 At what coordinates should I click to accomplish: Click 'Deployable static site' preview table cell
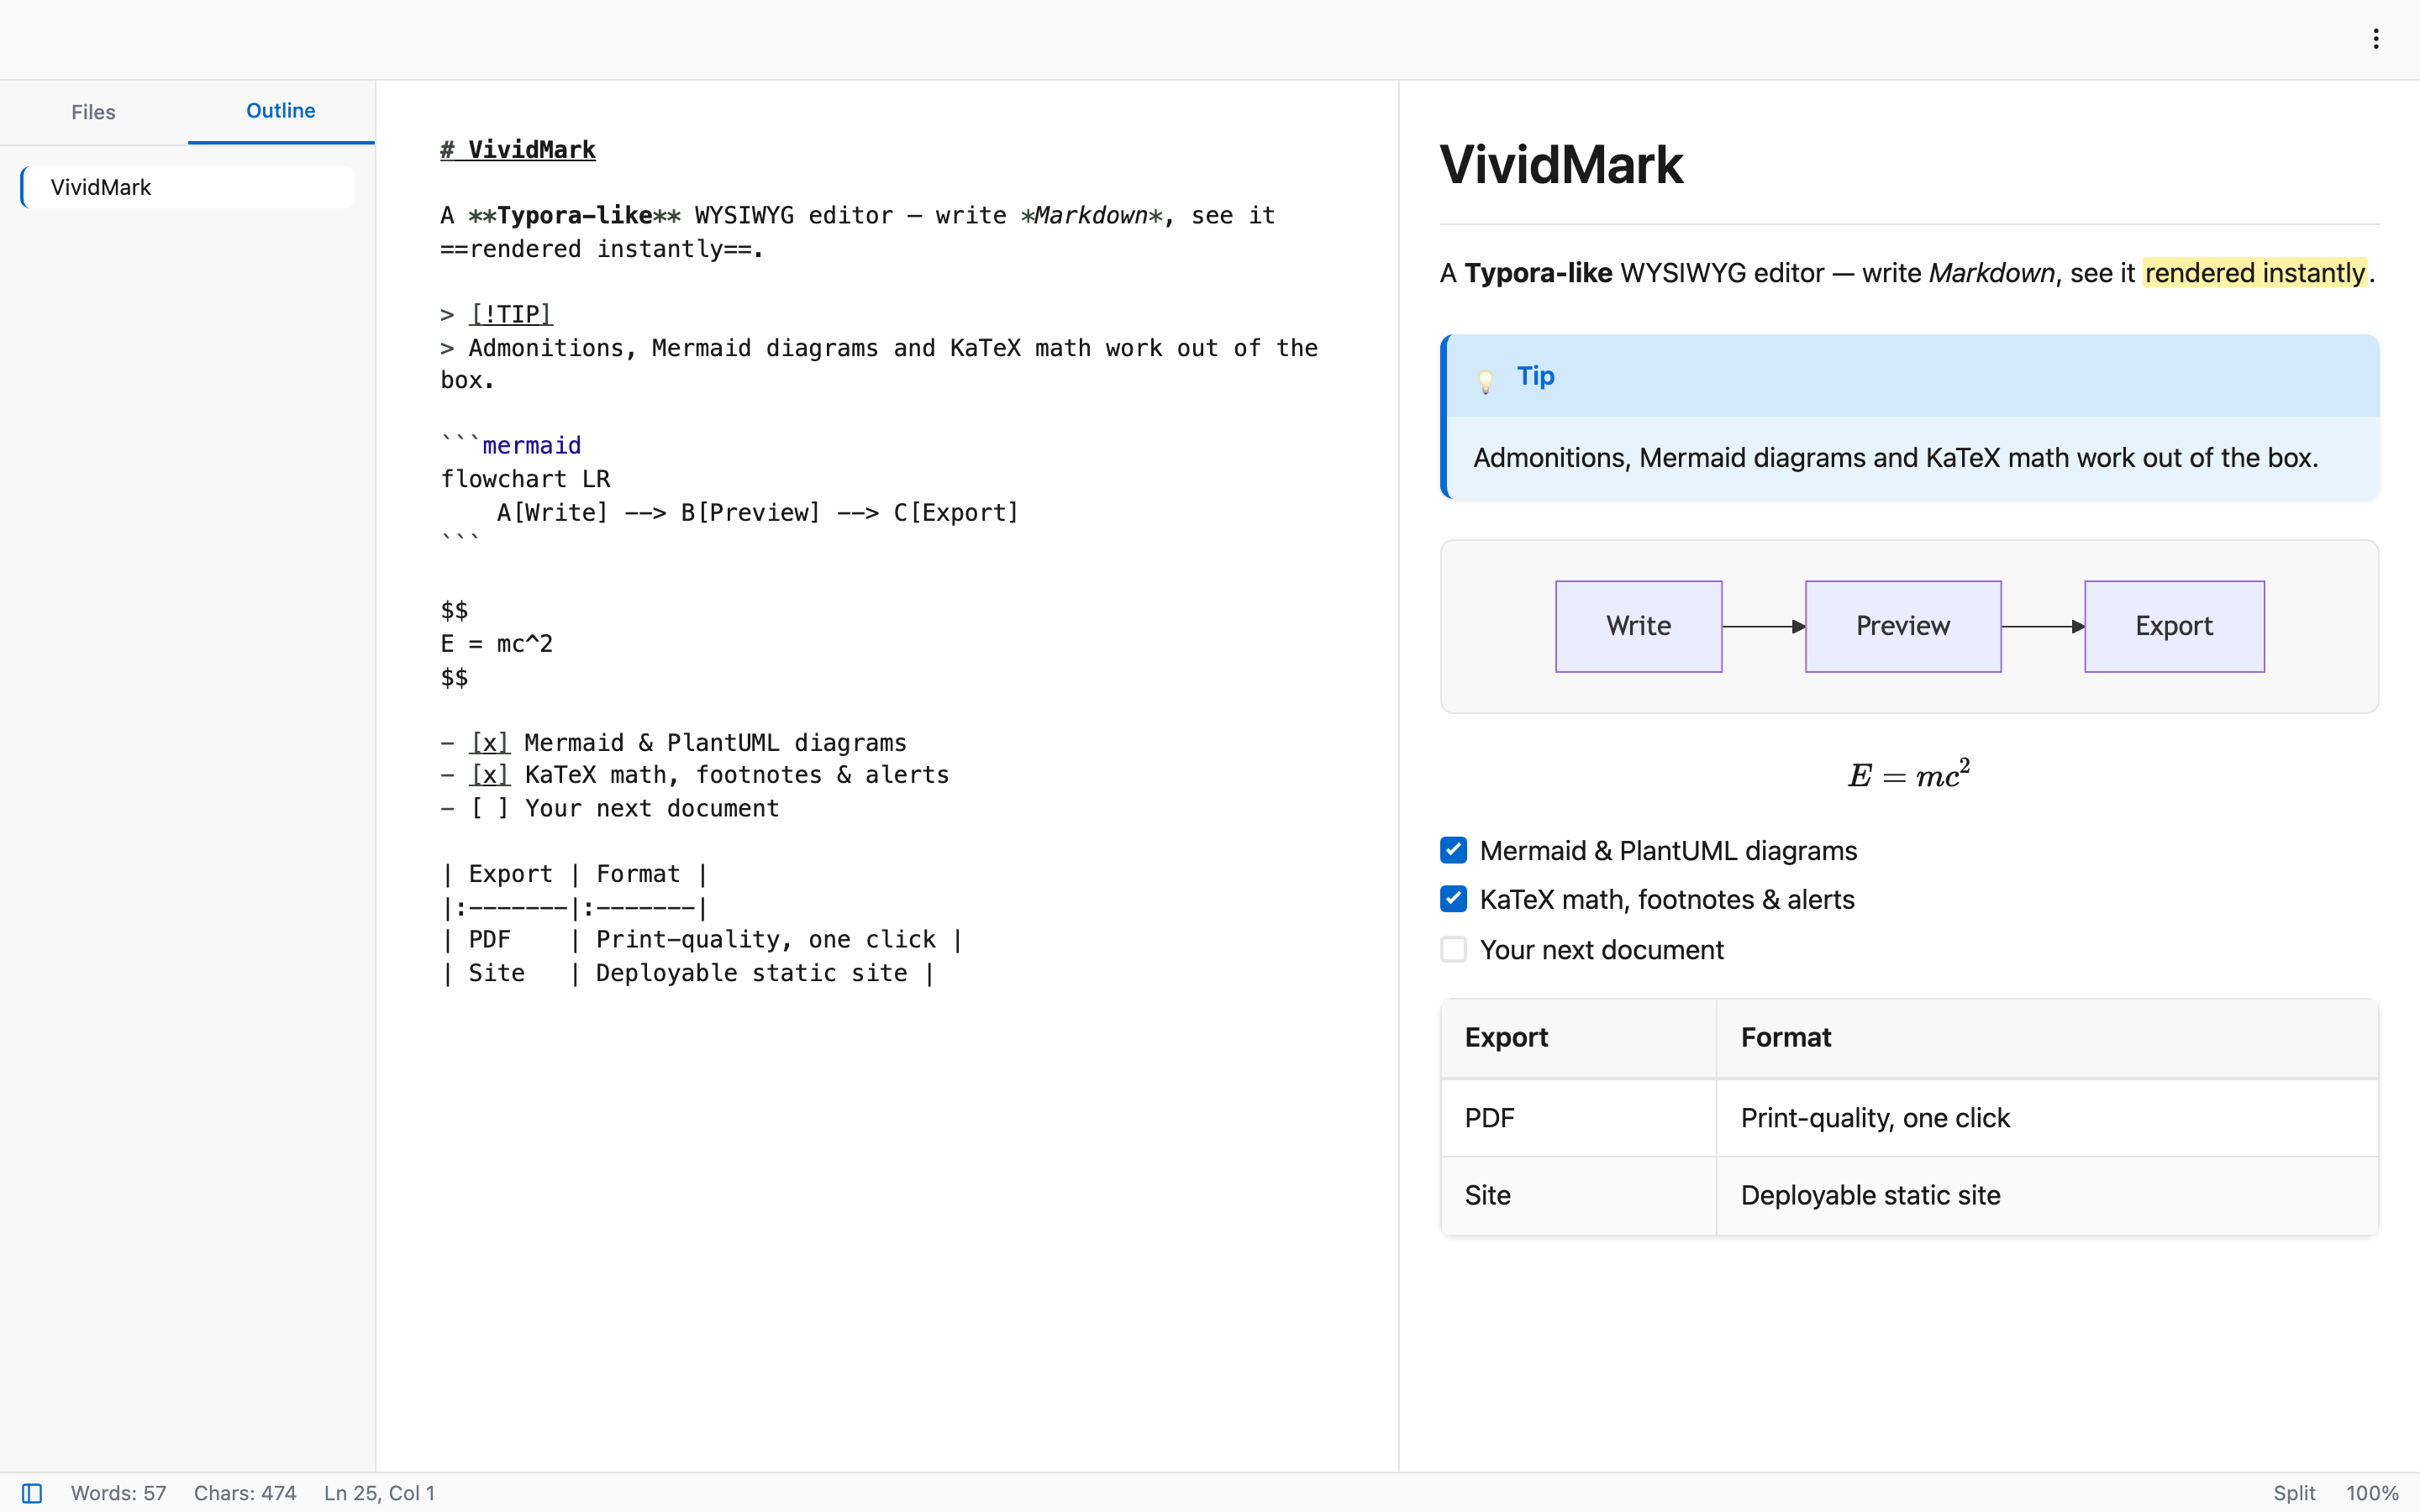point(2047,1195)
